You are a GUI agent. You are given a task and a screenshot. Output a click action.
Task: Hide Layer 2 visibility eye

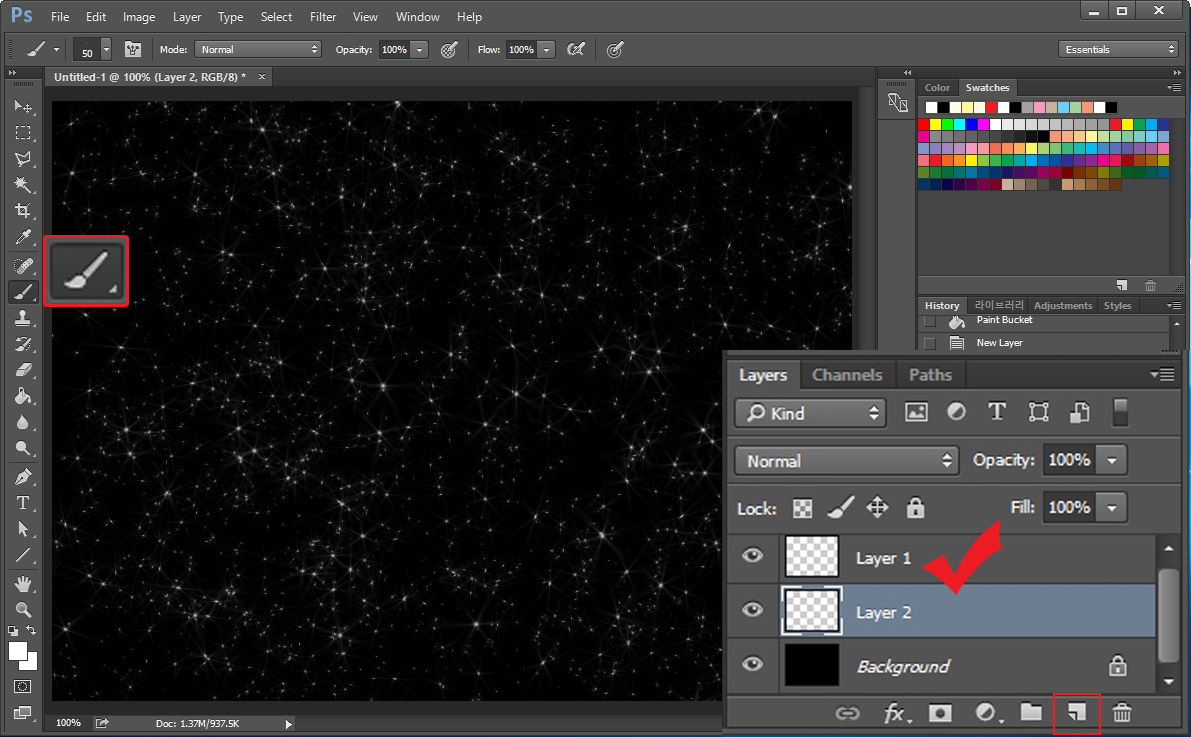[x=752, y=609]
